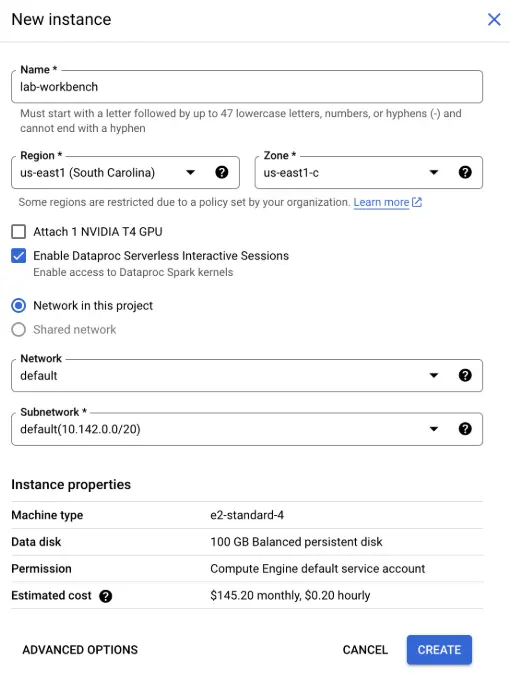The height and width of the screenshot is (674, 510).
Task: Select the Shared network radio option
Action: [x=18, y=330]
